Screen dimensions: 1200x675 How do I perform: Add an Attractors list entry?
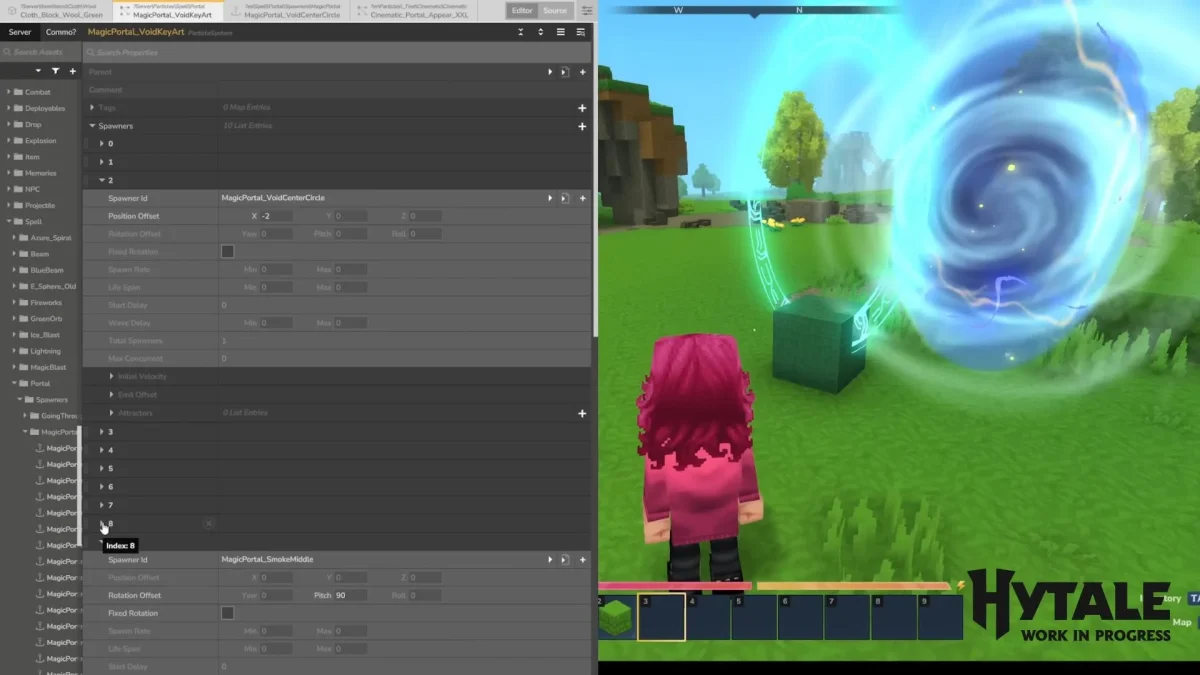point(582,413)
